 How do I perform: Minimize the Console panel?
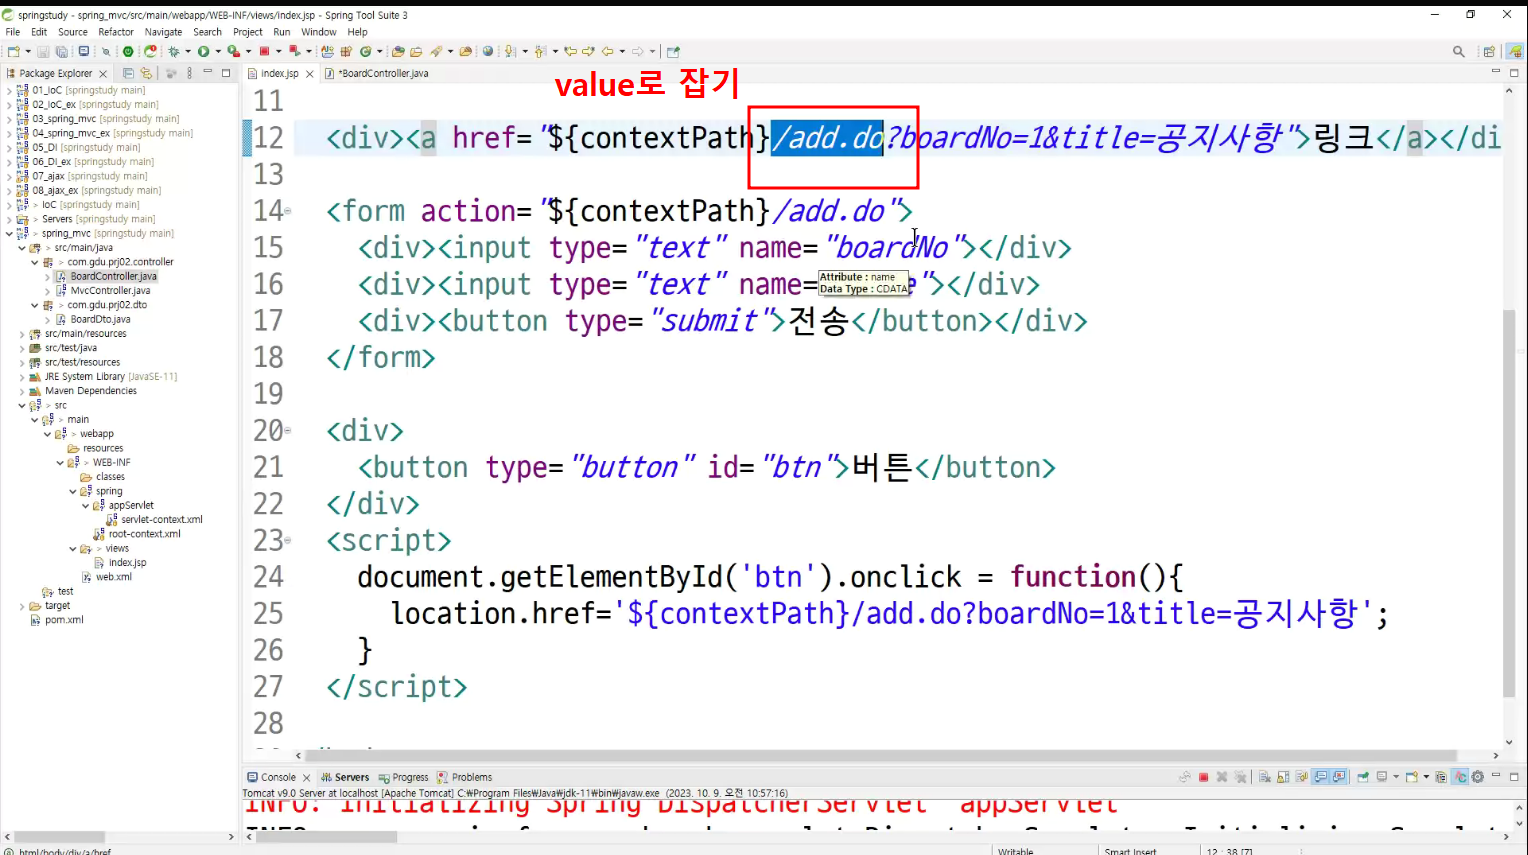[x=1495, y=775]
